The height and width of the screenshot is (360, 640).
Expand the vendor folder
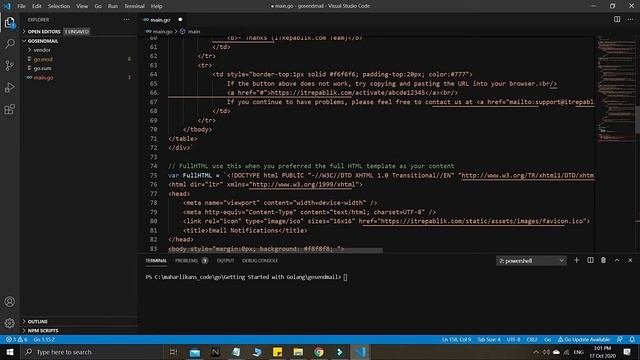(x=42, y=50)
